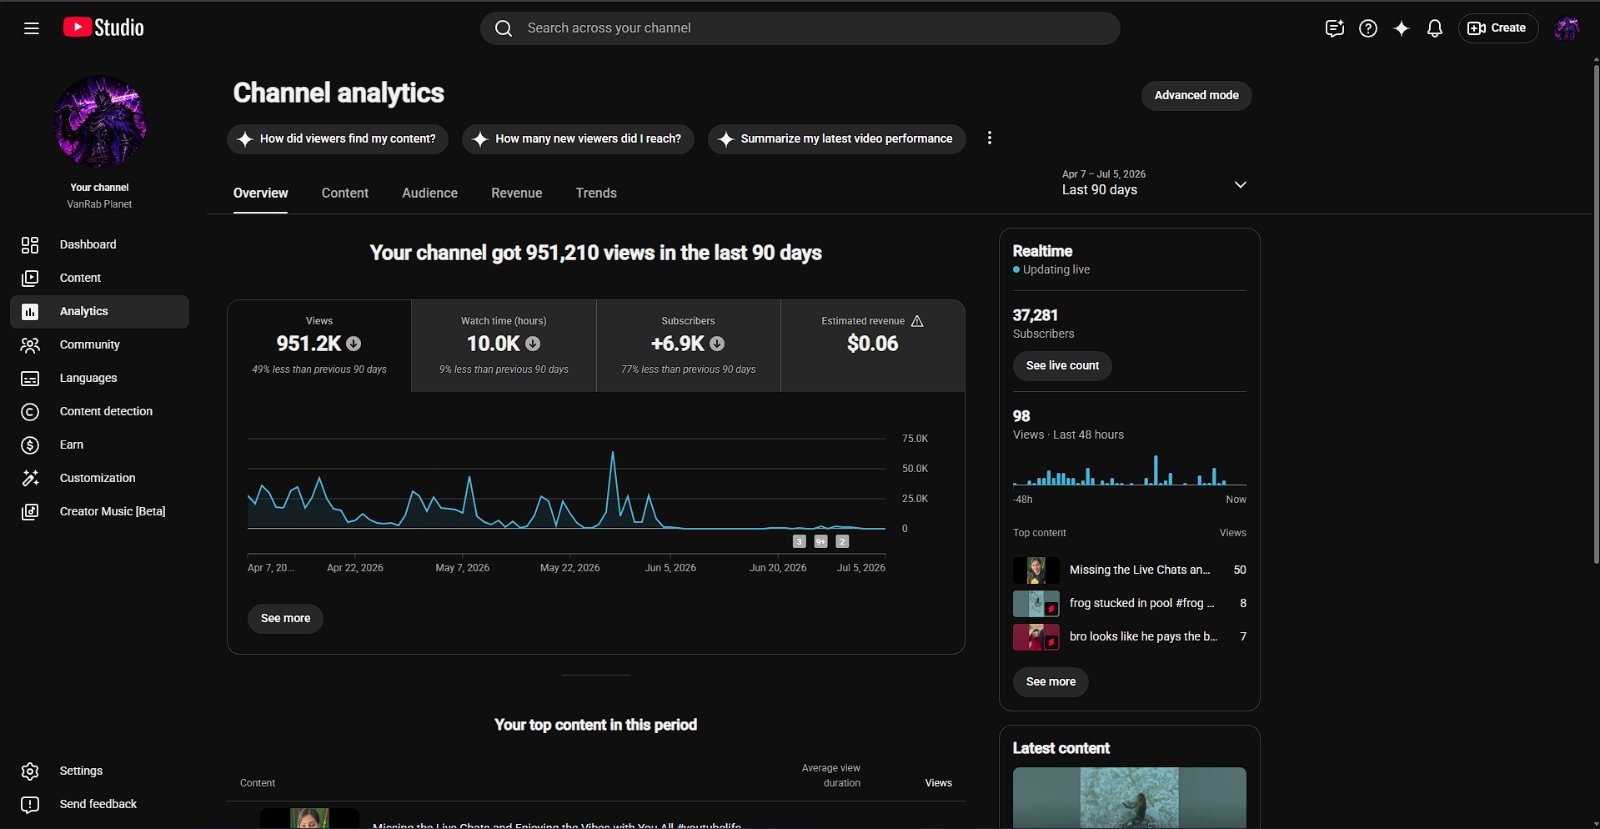Viewport: 1600px width, 829px height.
Task: Click 'How many new viewers did I reach?' prompt
Action: (x=578, y=139)
